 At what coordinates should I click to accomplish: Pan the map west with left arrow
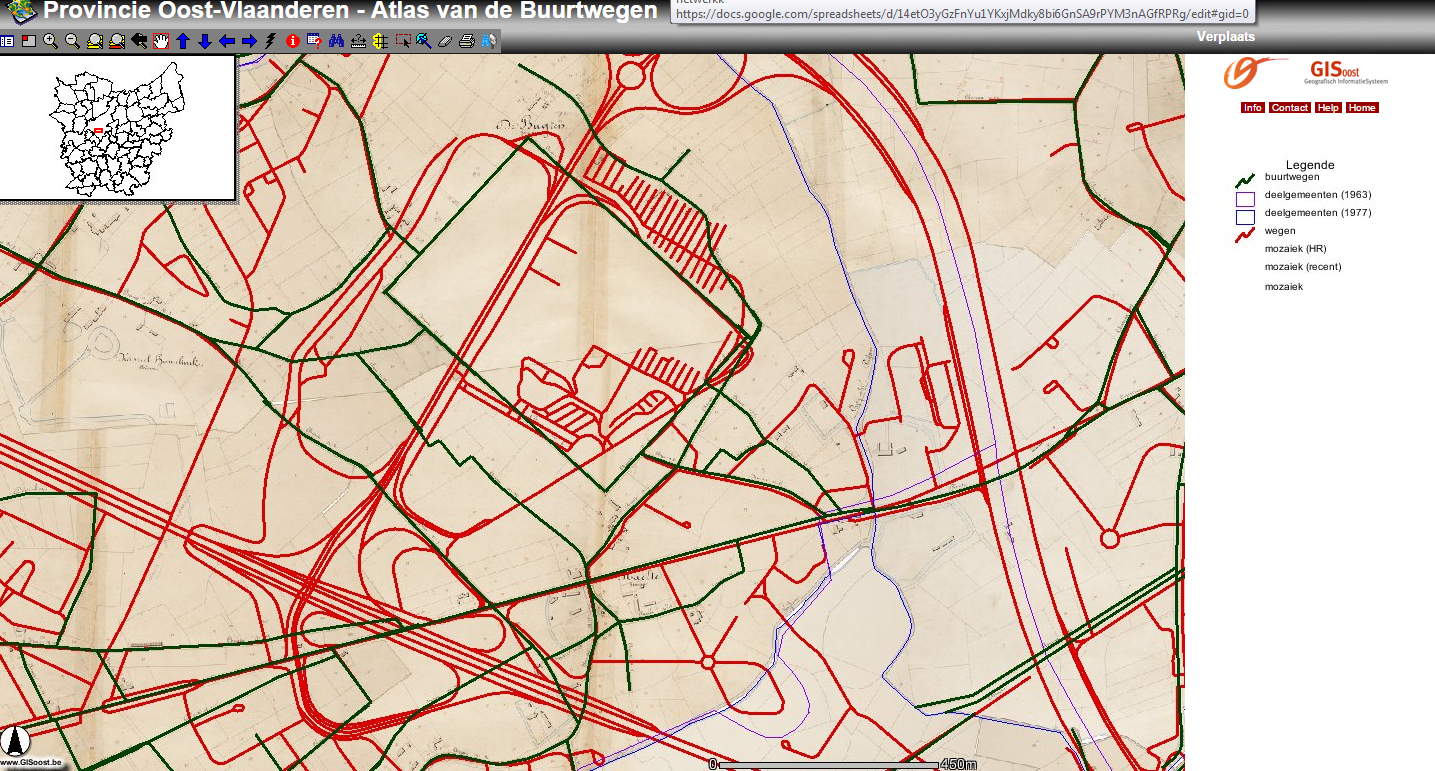point(227,41)
